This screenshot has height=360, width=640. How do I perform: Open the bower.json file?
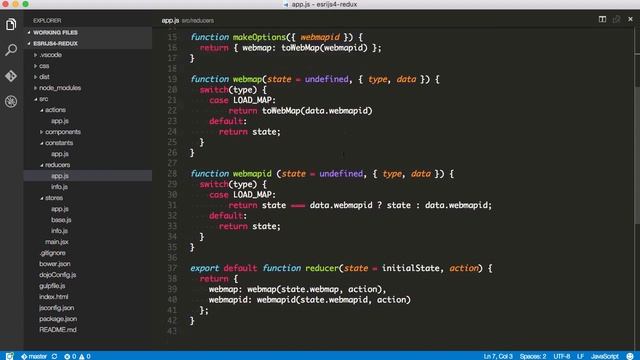click(55, 264)
